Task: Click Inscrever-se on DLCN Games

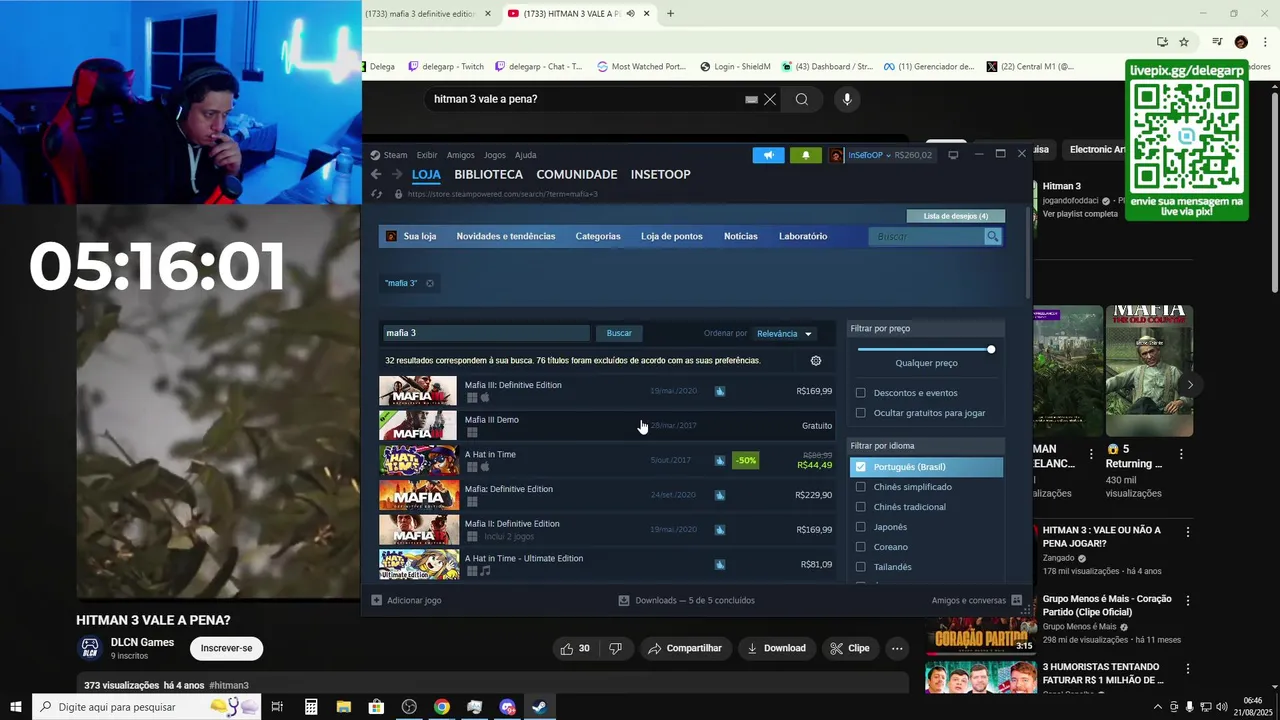Action: click(x=226, y=648)
